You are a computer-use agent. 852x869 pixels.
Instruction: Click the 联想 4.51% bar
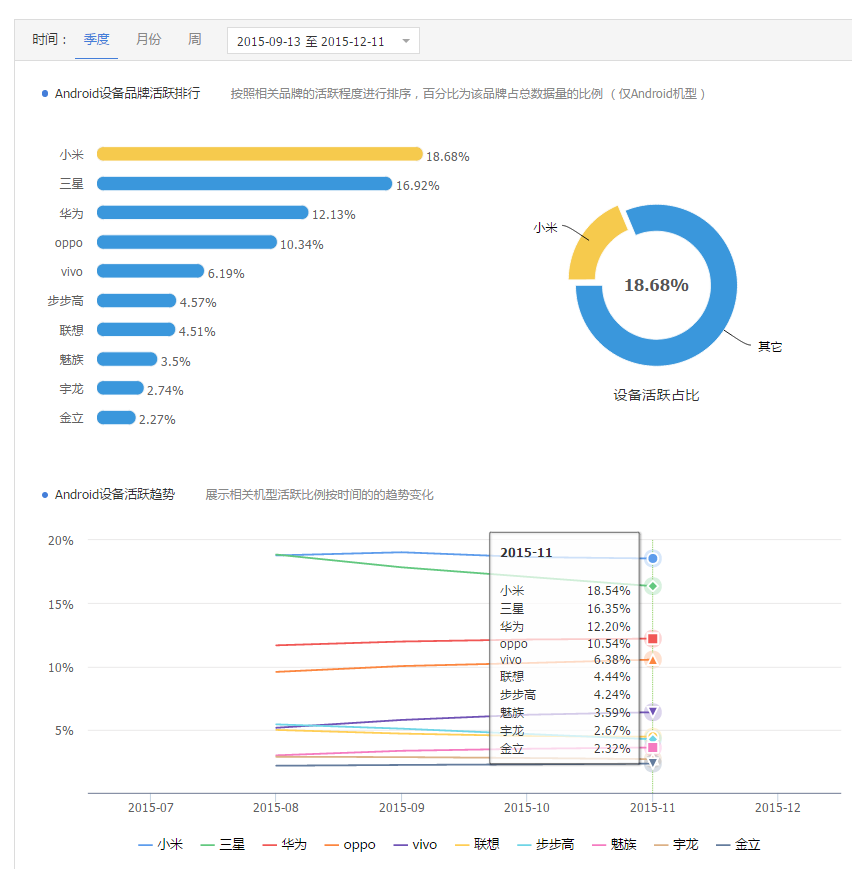(136, 329)
